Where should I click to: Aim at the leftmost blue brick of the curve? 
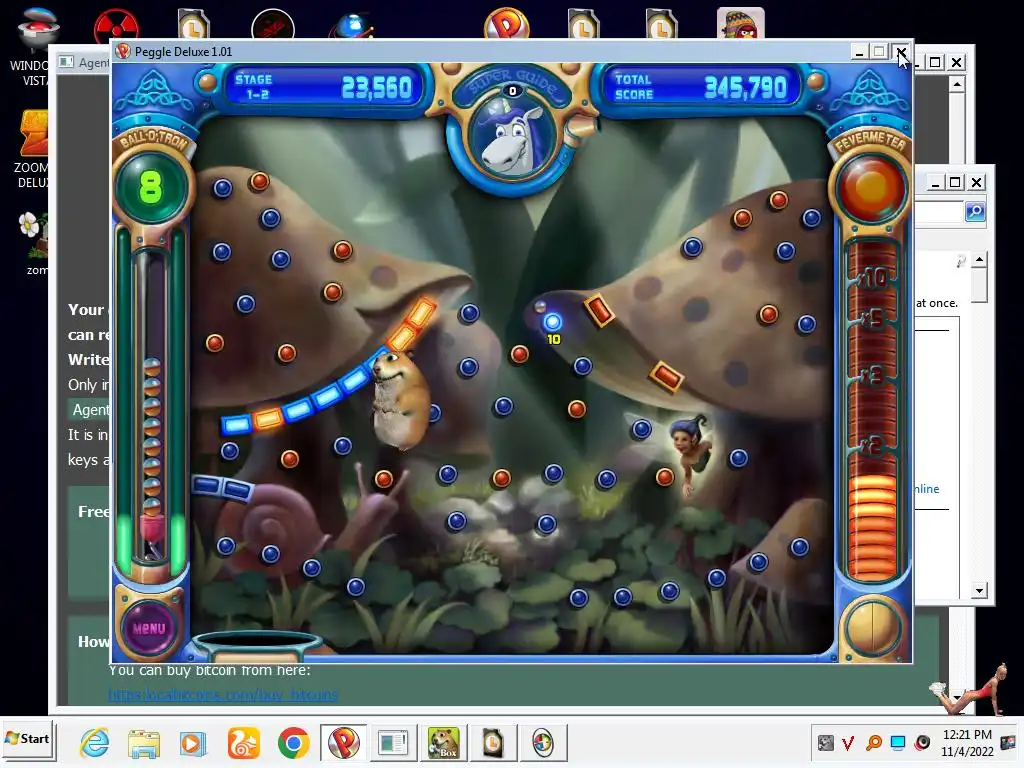point(236,425)
